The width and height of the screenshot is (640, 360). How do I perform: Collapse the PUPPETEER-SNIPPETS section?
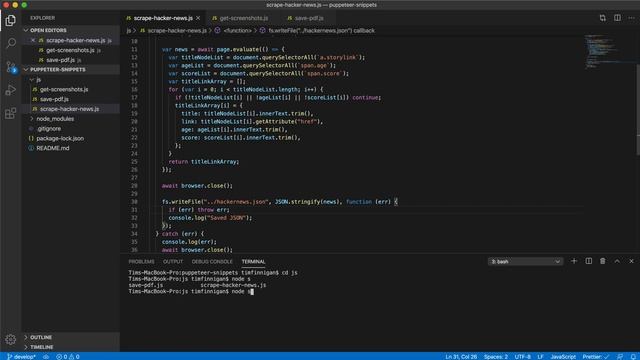click(71, 69)
